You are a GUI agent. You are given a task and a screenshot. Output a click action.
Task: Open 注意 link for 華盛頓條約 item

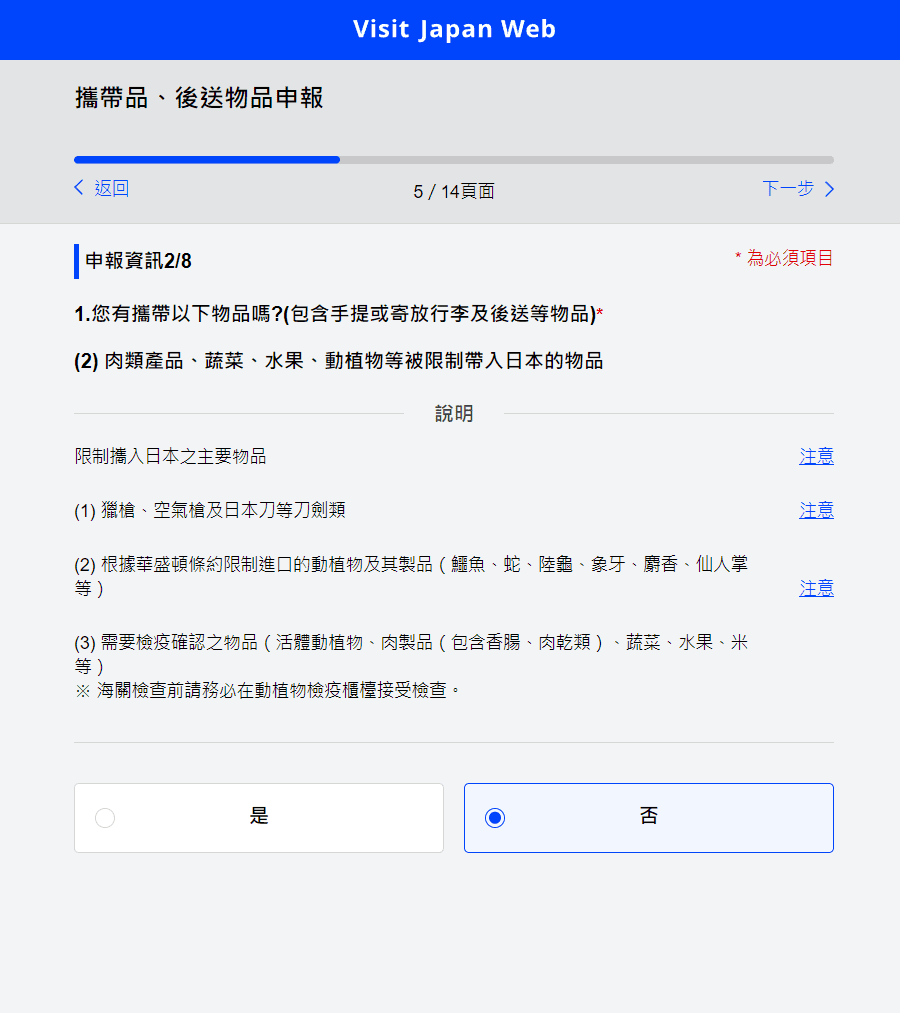816,589
